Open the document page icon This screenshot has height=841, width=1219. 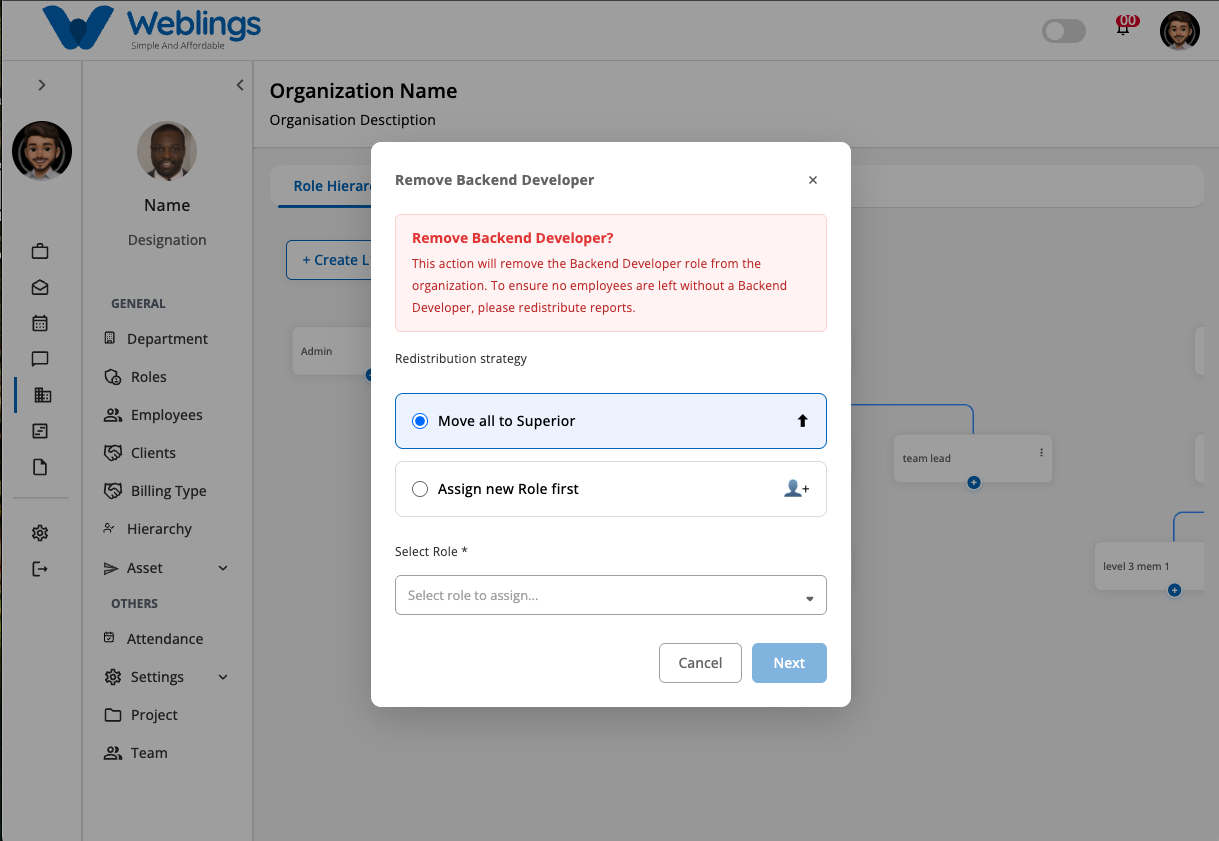pos(40,467)
